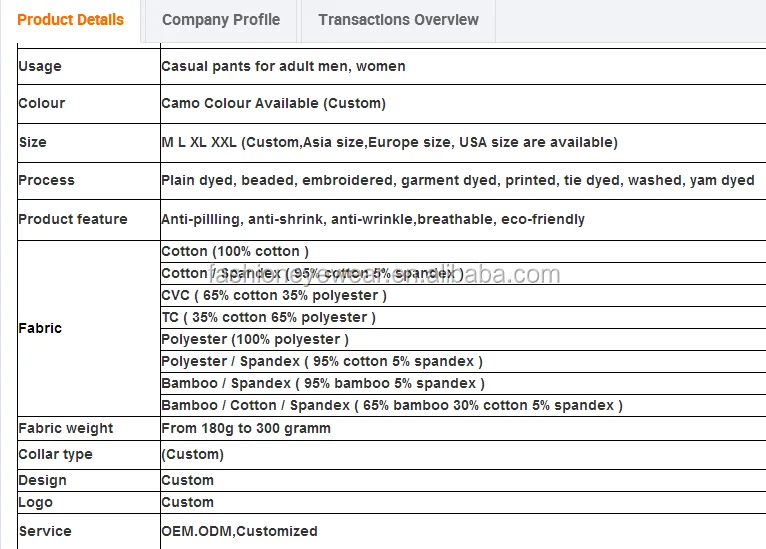The width and height of the screenshot is (766, 549).
Task: Click the Anti-pilling feature description
Action: coord(373,220)
